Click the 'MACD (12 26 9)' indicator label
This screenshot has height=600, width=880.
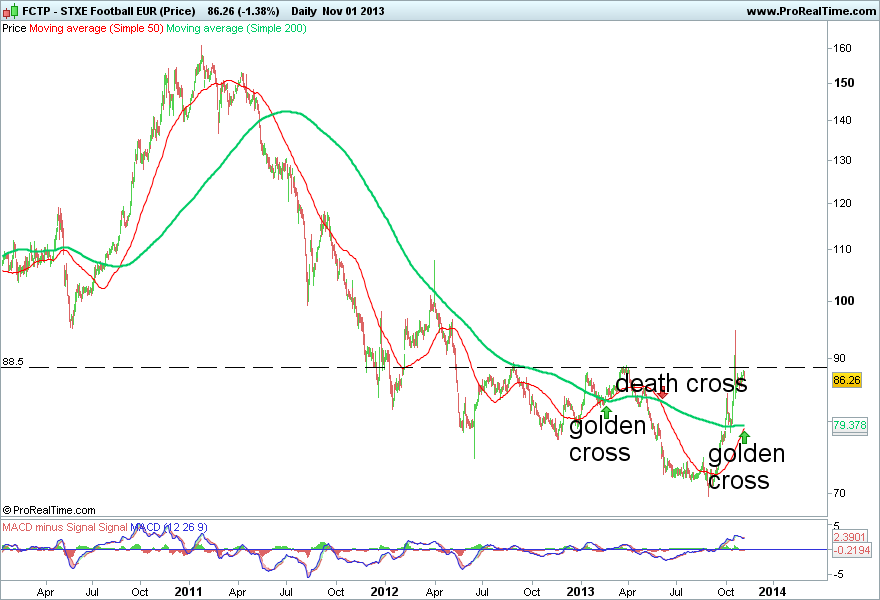pyautogui.click(x=169, y=528)
